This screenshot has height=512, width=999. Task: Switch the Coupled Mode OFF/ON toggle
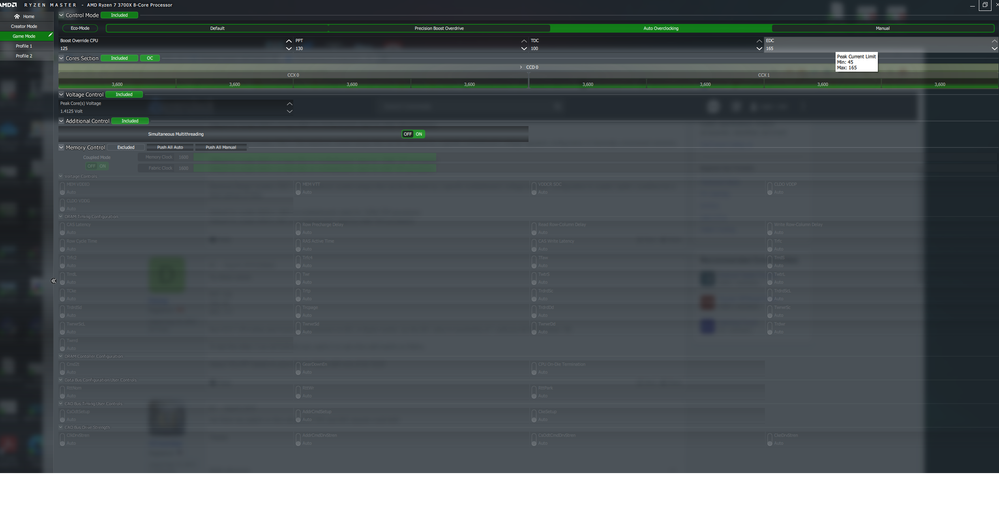pyautogui.click(x=97, y=166)
